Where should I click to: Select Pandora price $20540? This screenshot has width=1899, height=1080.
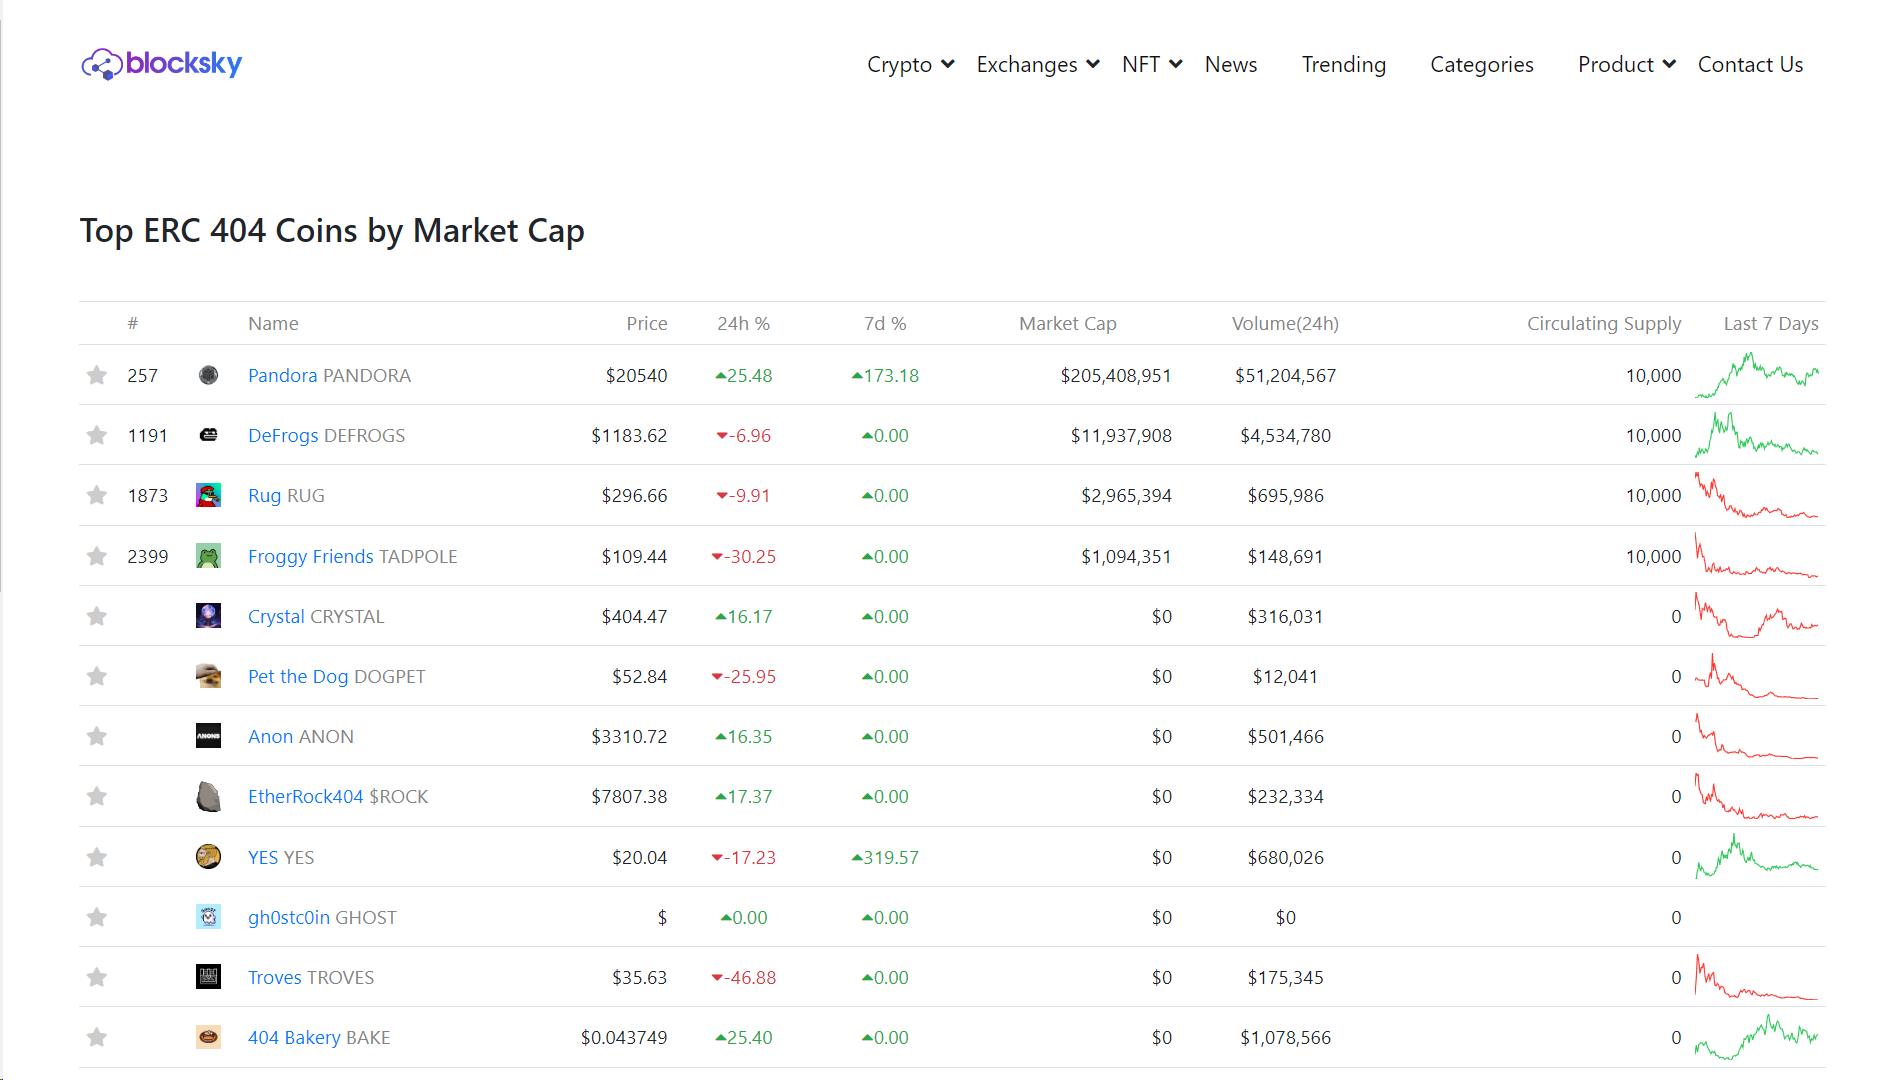pyautogui.click(x=636, y=375)
